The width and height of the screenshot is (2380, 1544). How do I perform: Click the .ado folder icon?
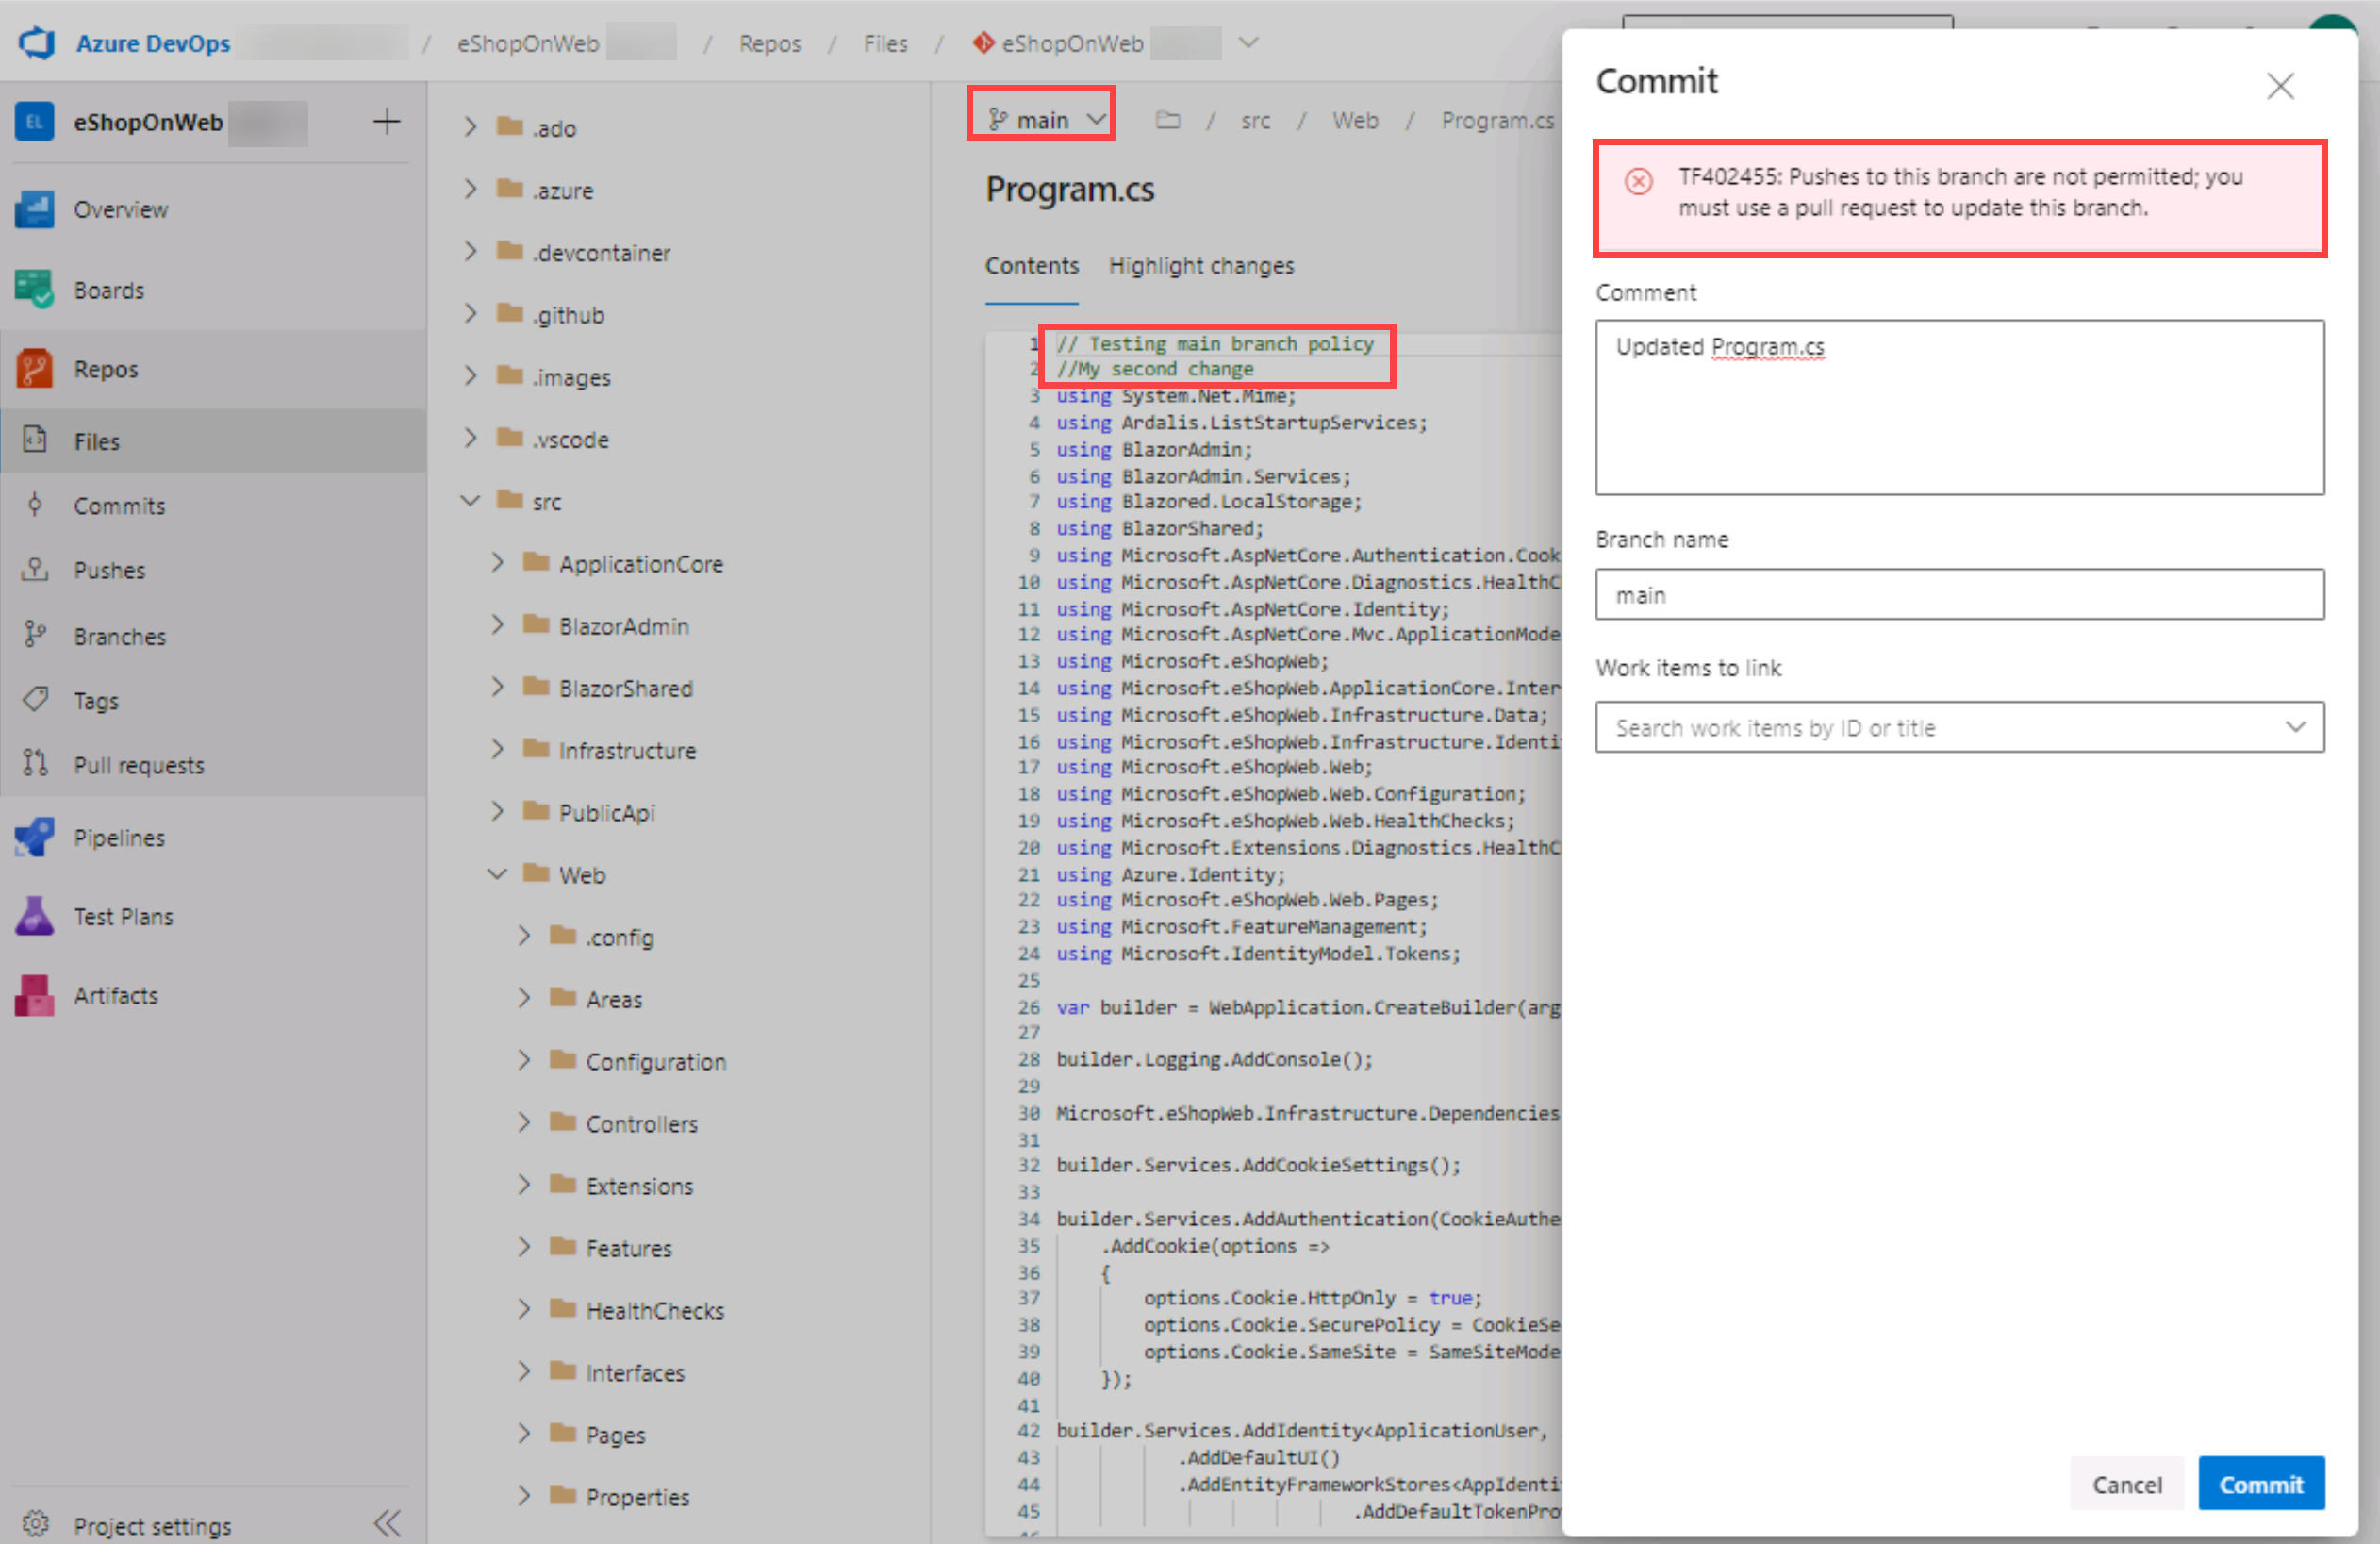pyautogui.click(x=510, y=126)
